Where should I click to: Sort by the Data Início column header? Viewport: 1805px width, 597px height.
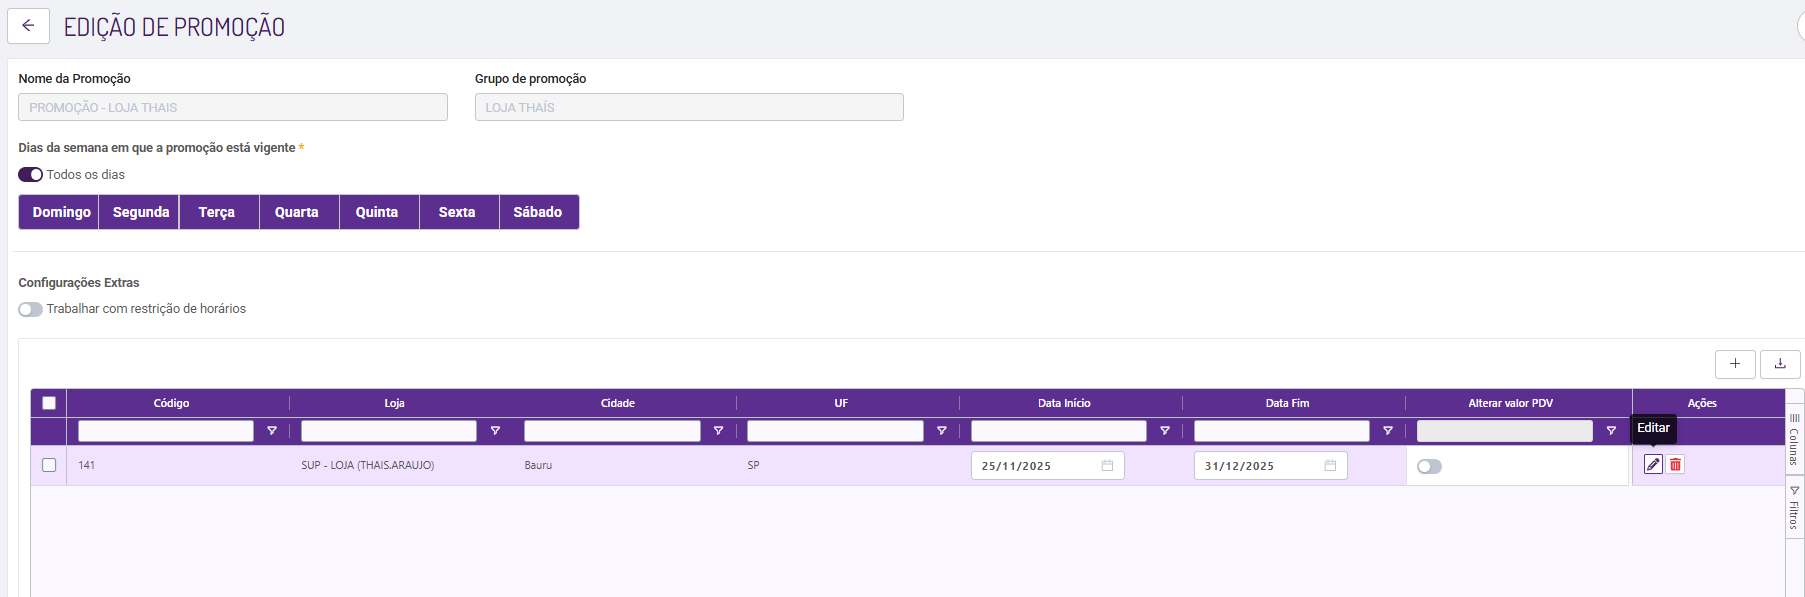1064,403
